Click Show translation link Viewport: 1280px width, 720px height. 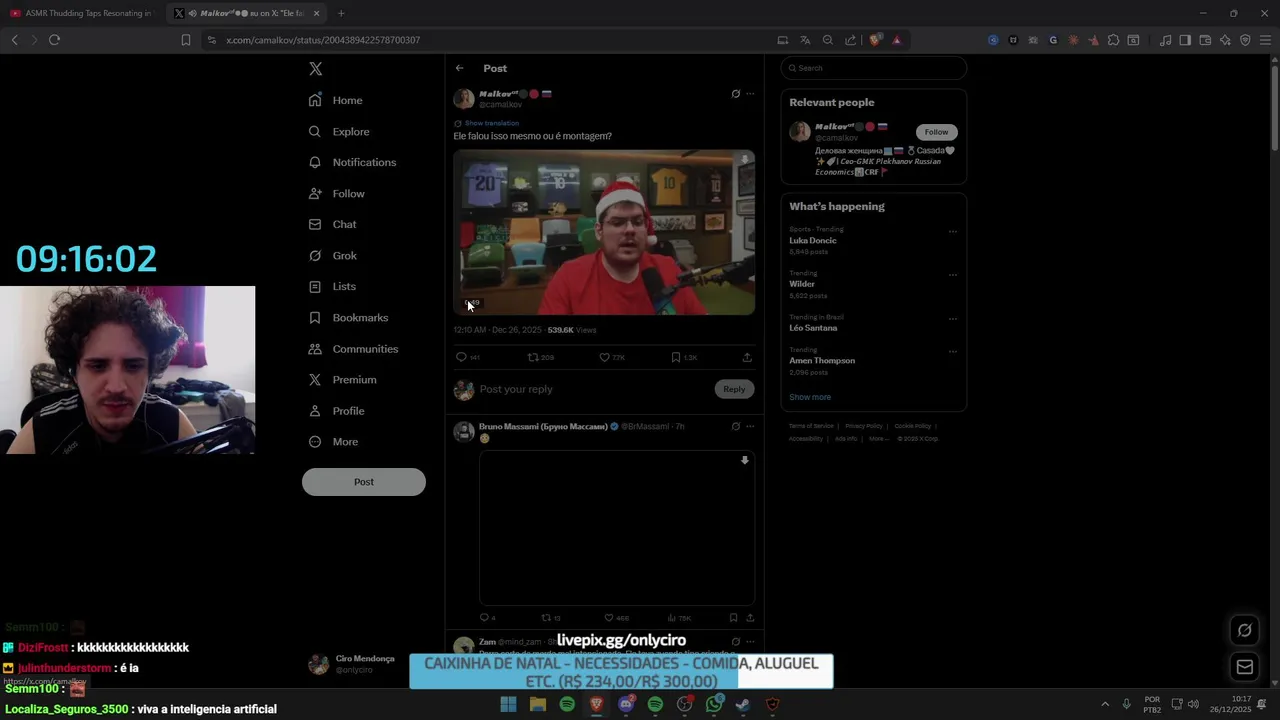click(491, 123)
